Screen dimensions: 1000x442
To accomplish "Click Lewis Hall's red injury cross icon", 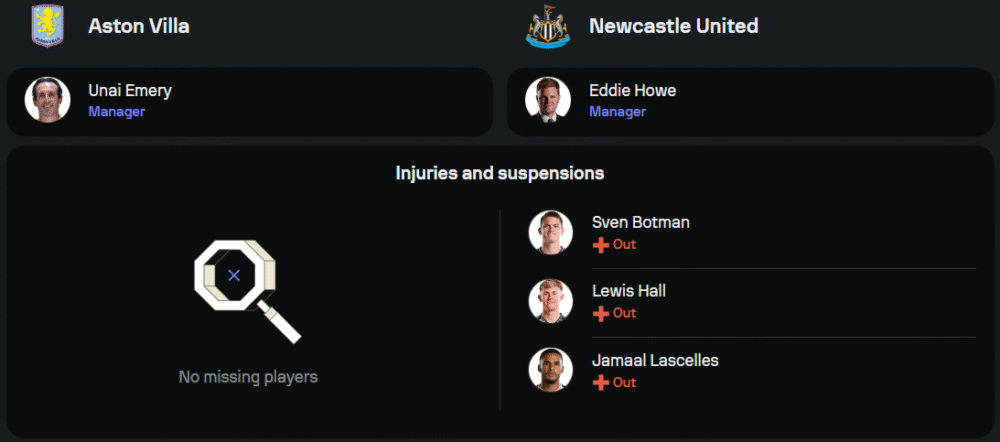I will 600,314.
